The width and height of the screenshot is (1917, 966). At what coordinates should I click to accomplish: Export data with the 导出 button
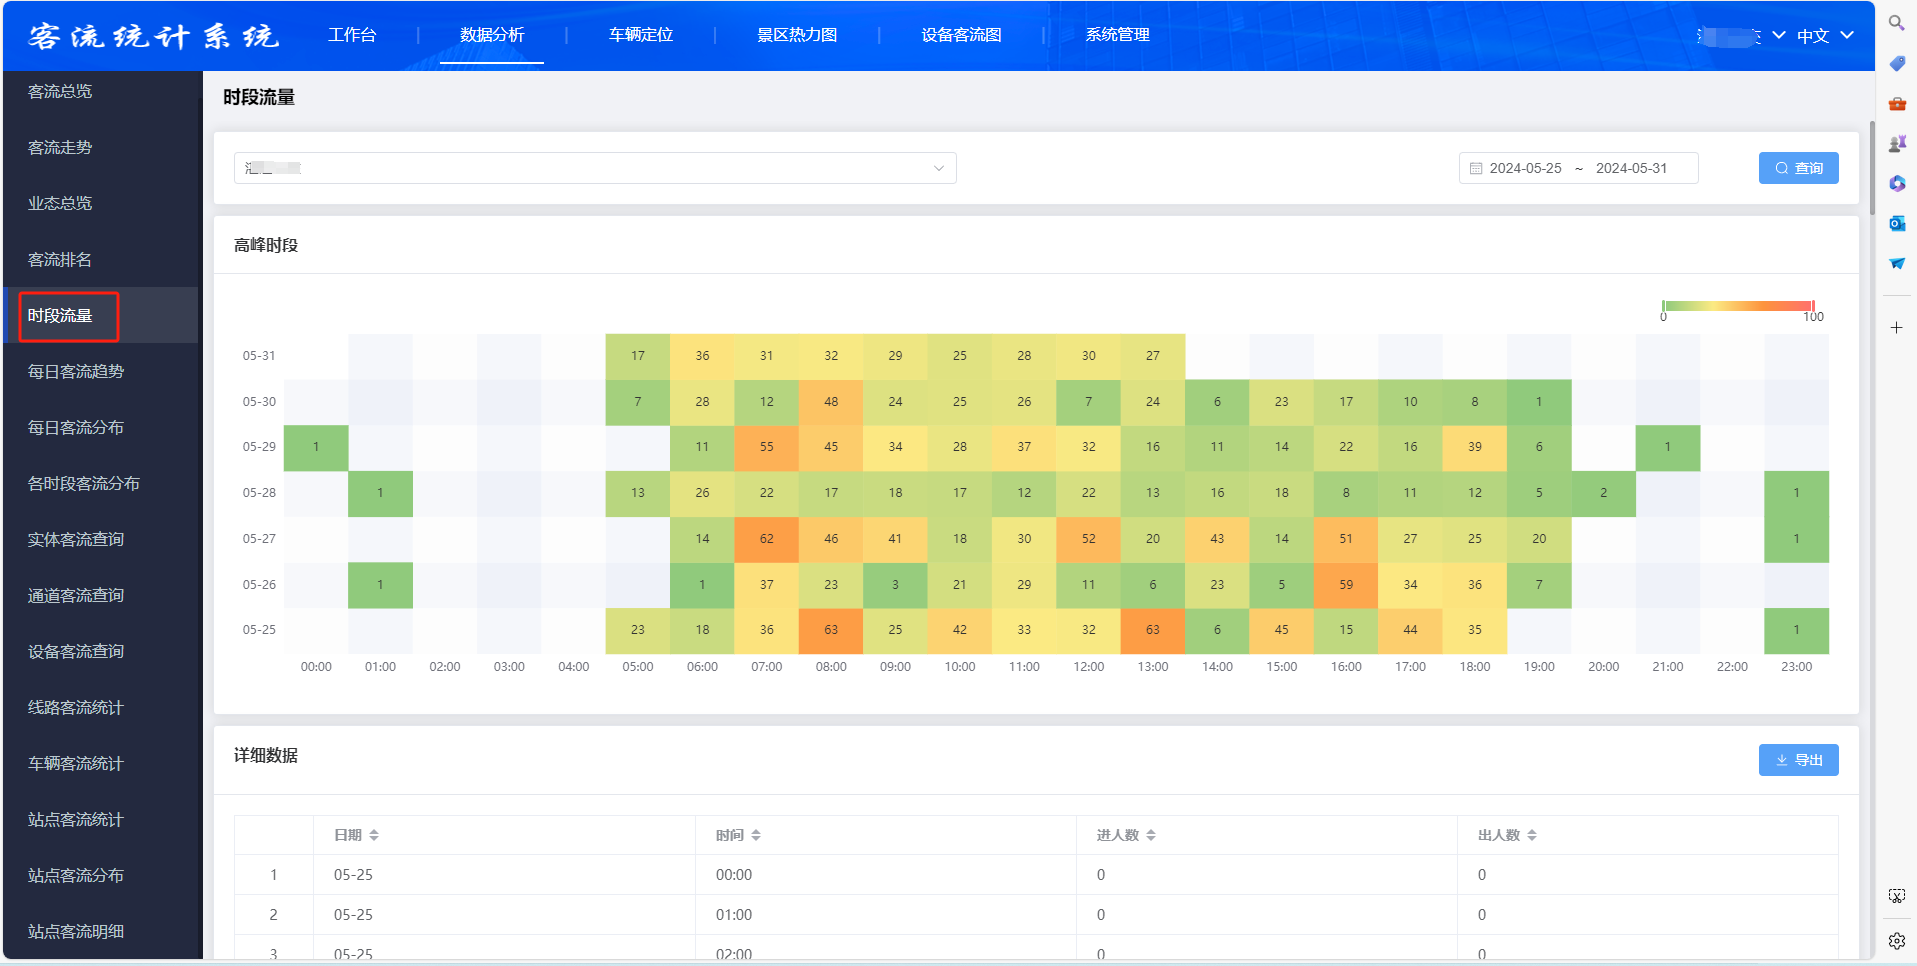[1798, 760]
